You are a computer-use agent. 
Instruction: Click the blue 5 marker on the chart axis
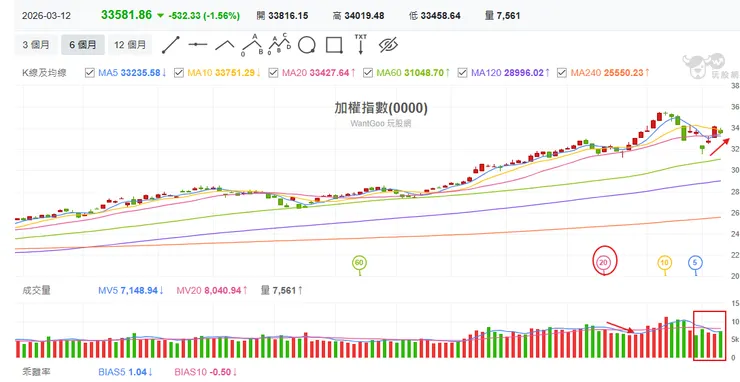(695, 263)
